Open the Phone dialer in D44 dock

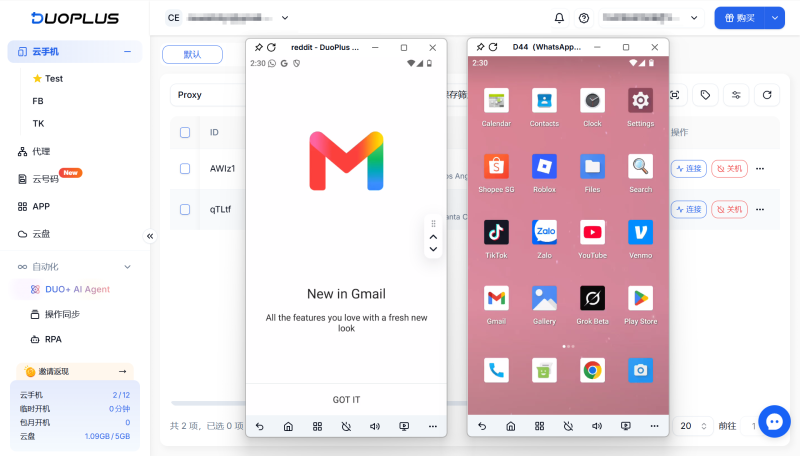(496, 370)
